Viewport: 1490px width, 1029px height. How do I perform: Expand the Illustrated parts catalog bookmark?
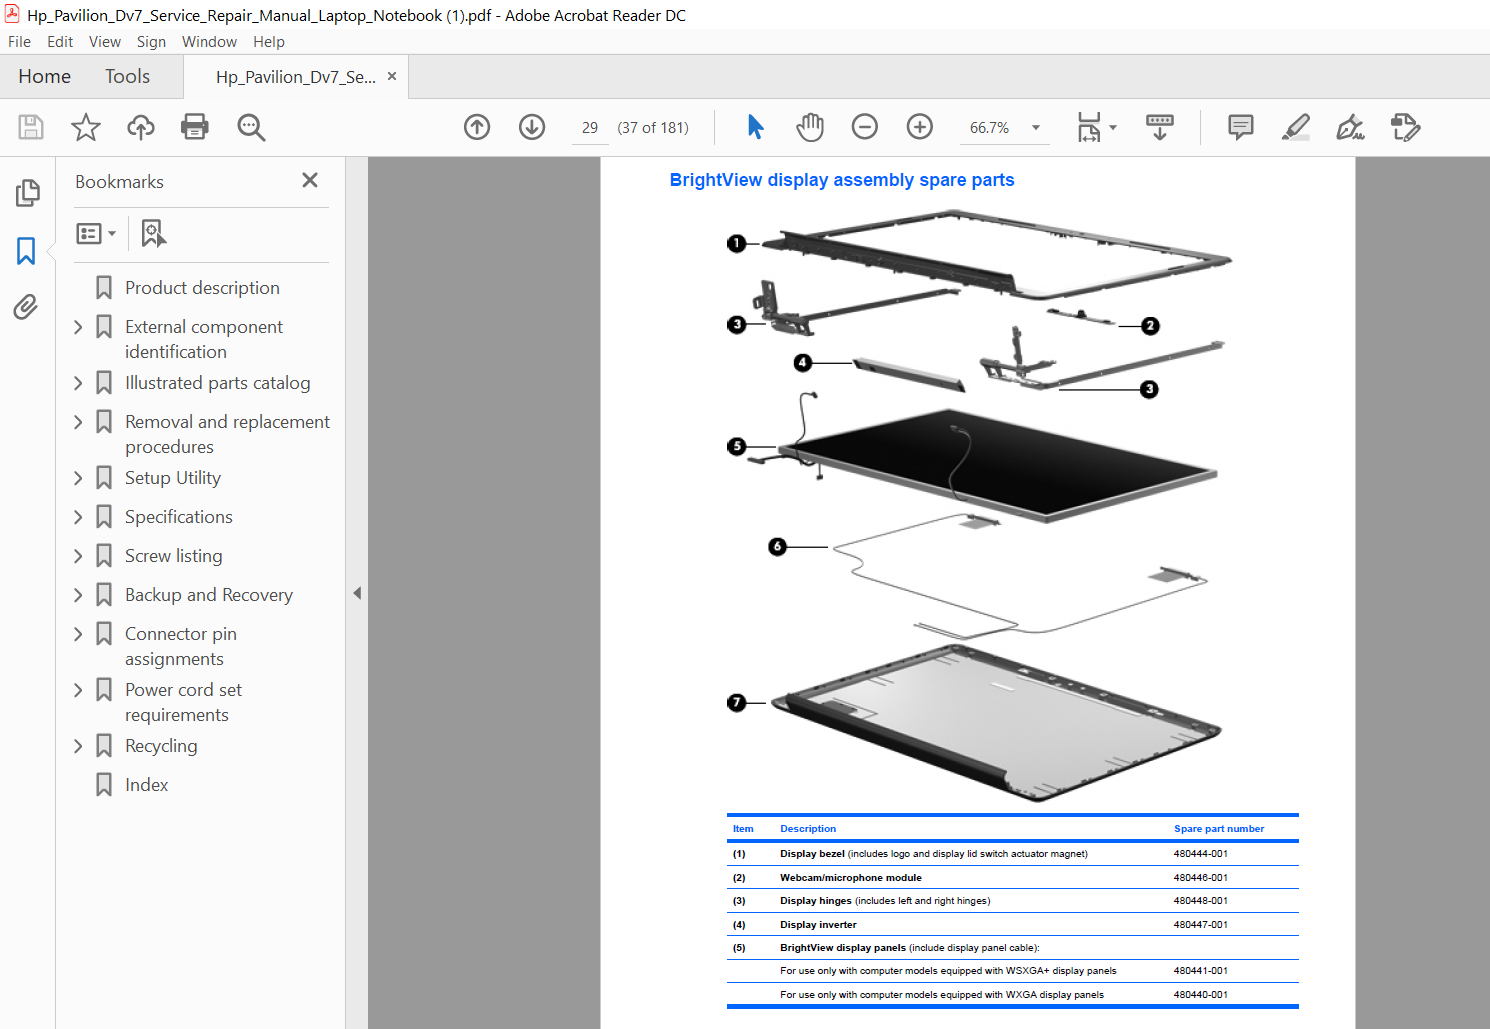(x=78, y=383)
